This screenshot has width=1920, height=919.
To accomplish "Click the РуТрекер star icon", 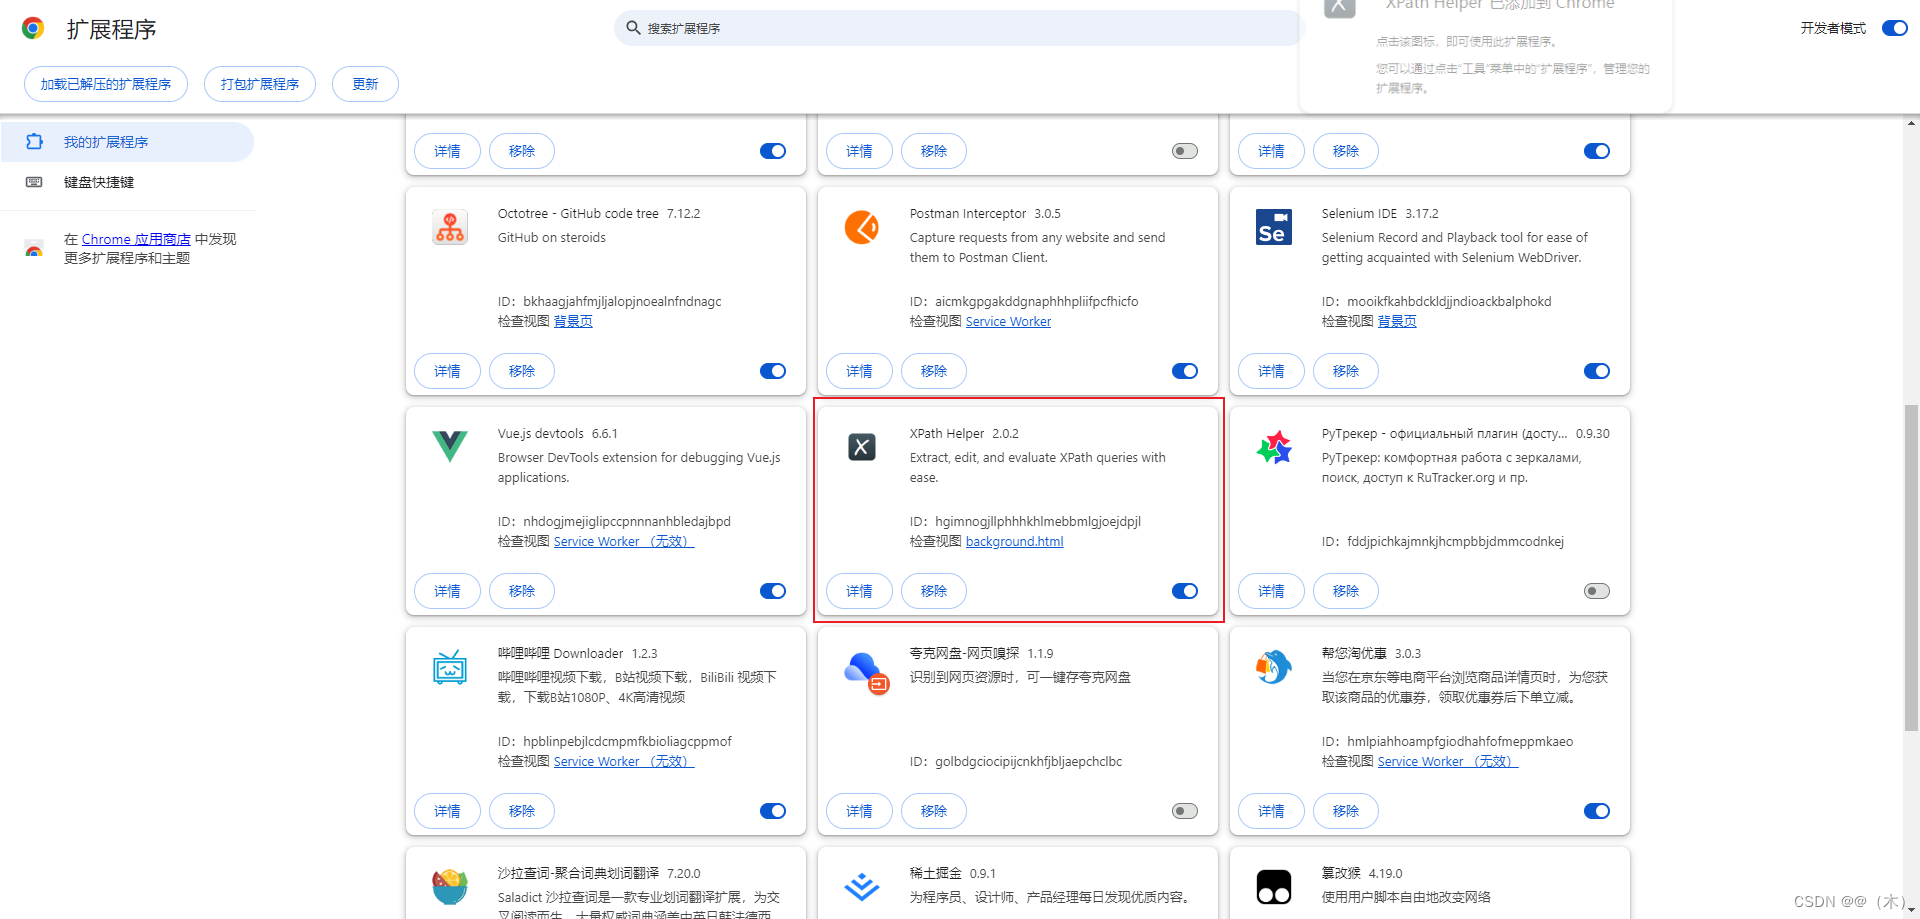I will 1274,447.
